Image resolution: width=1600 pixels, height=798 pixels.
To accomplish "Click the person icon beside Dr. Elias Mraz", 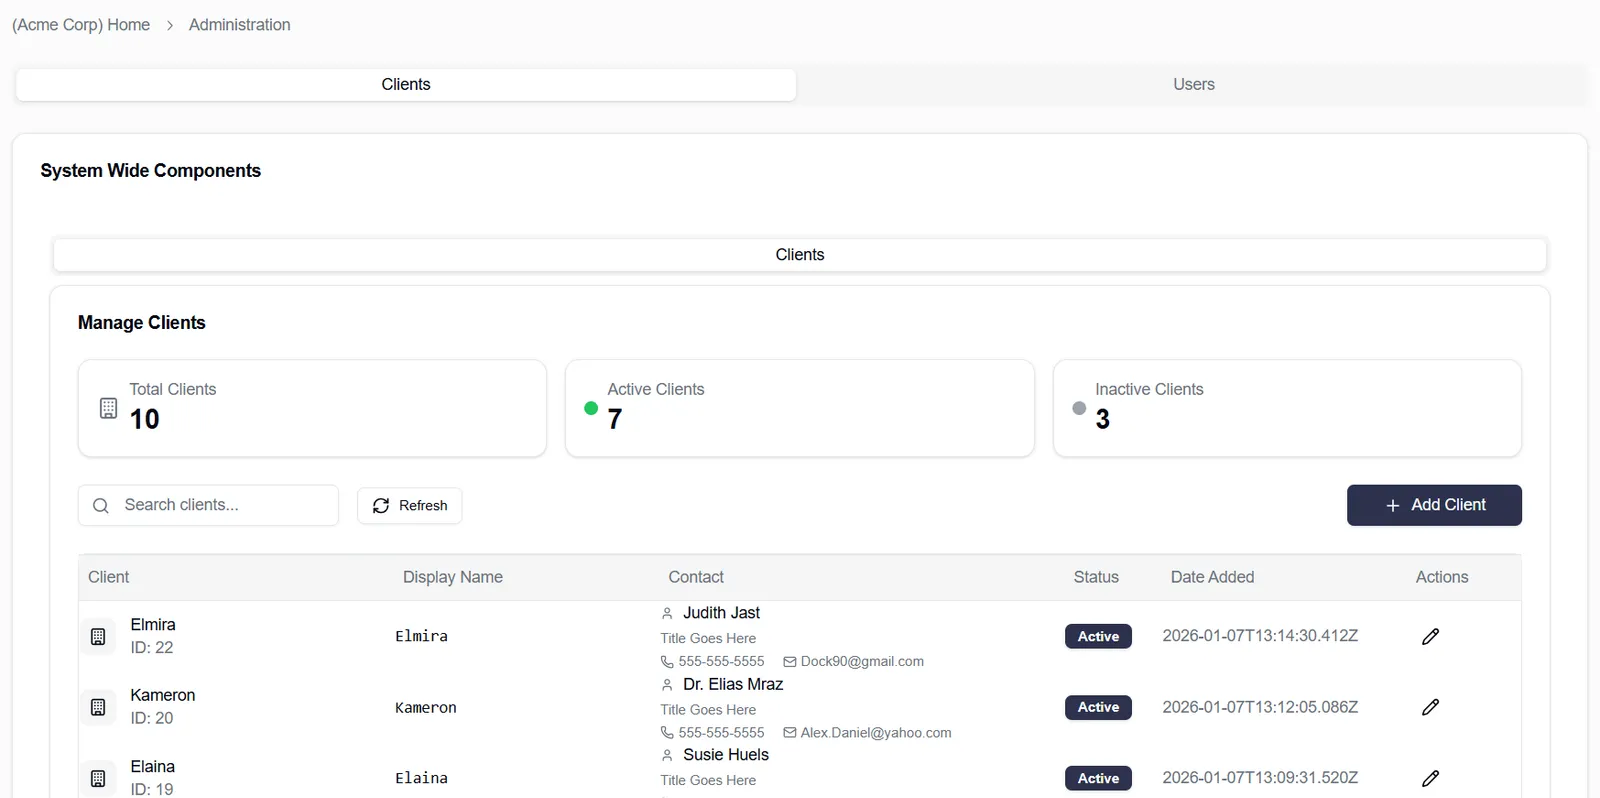I will point(667,685).
